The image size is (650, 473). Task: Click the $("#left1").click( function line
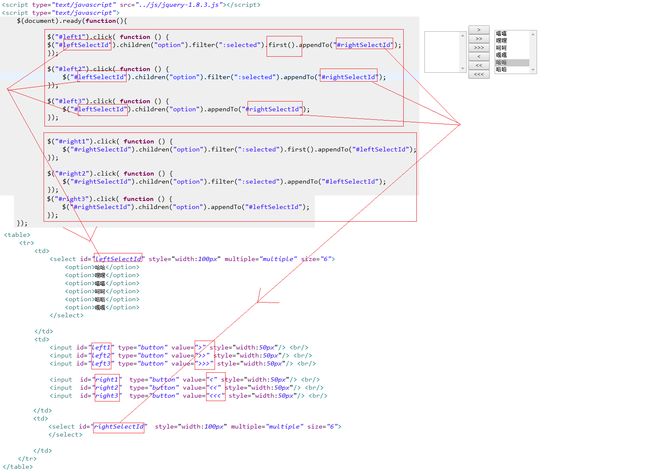108,37
